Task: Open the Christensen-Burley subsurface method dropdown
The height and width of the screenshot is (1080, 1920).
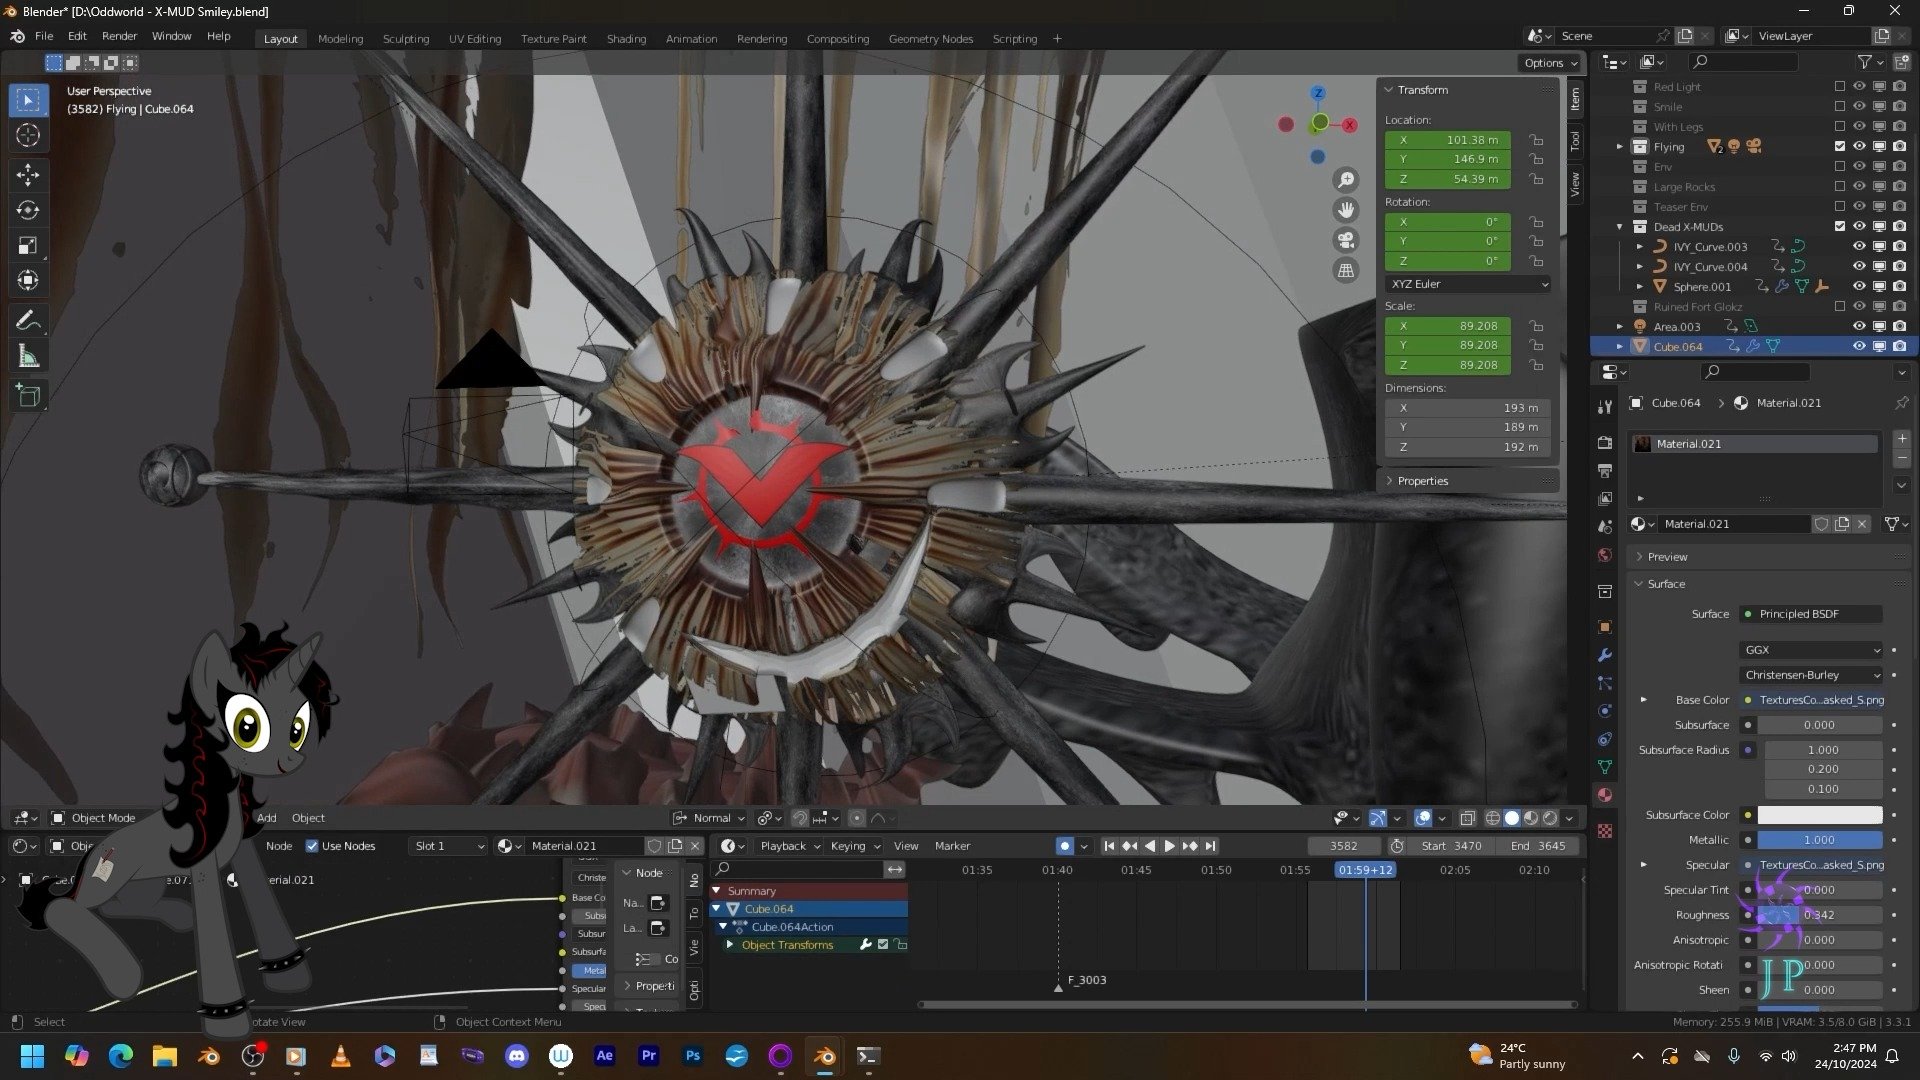Action: tap(1812, 675)
